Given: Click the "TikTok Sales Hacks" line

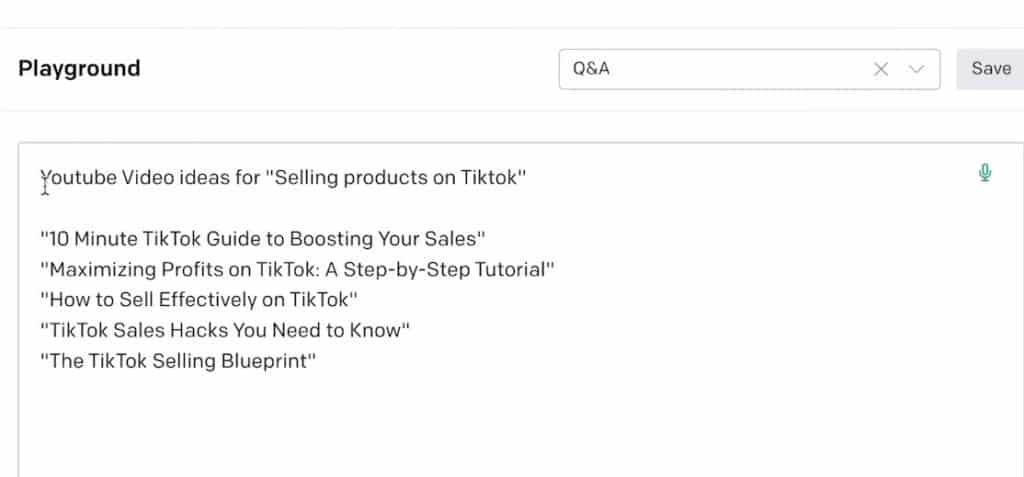Looking at the screenshot, I should coord(225,330).
